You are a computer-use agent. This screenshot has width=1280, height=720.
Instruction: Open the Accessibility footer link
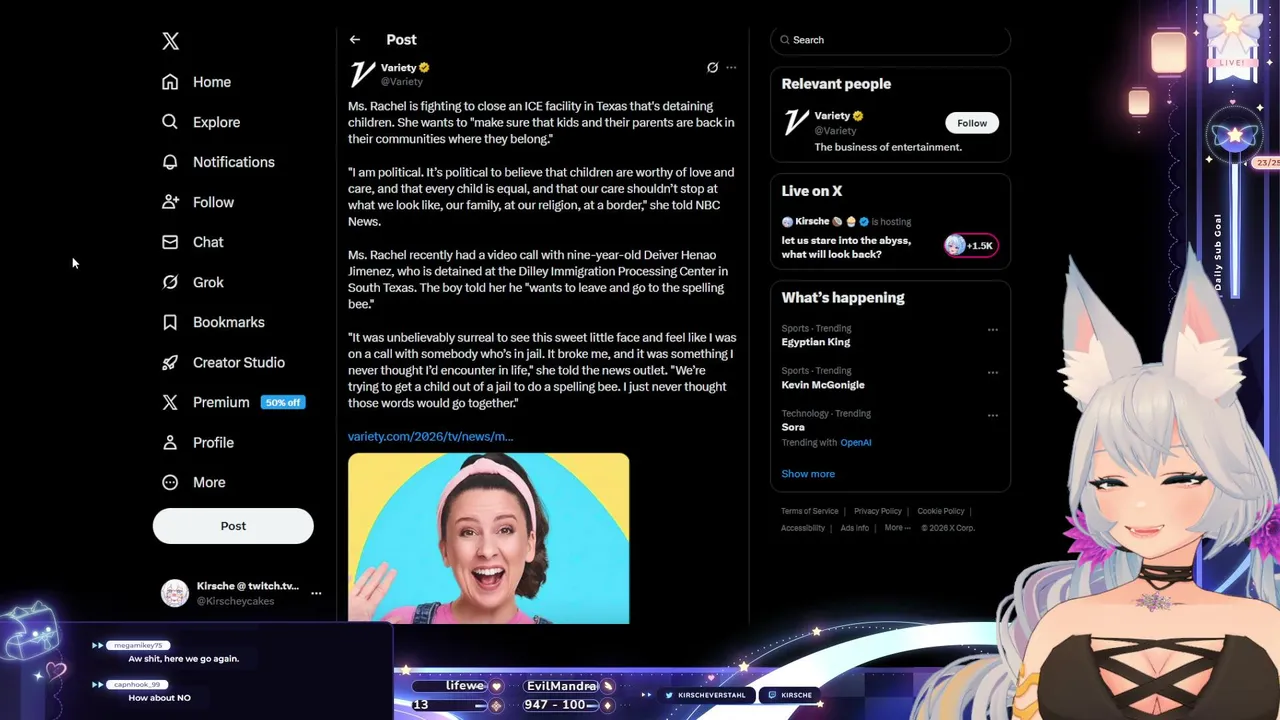803,528
